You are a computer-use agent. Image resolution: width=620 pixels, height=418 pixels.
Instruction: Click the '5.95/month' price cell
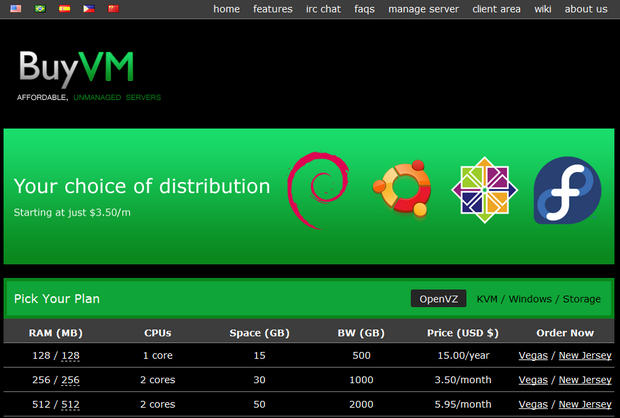tap(463, 405)
